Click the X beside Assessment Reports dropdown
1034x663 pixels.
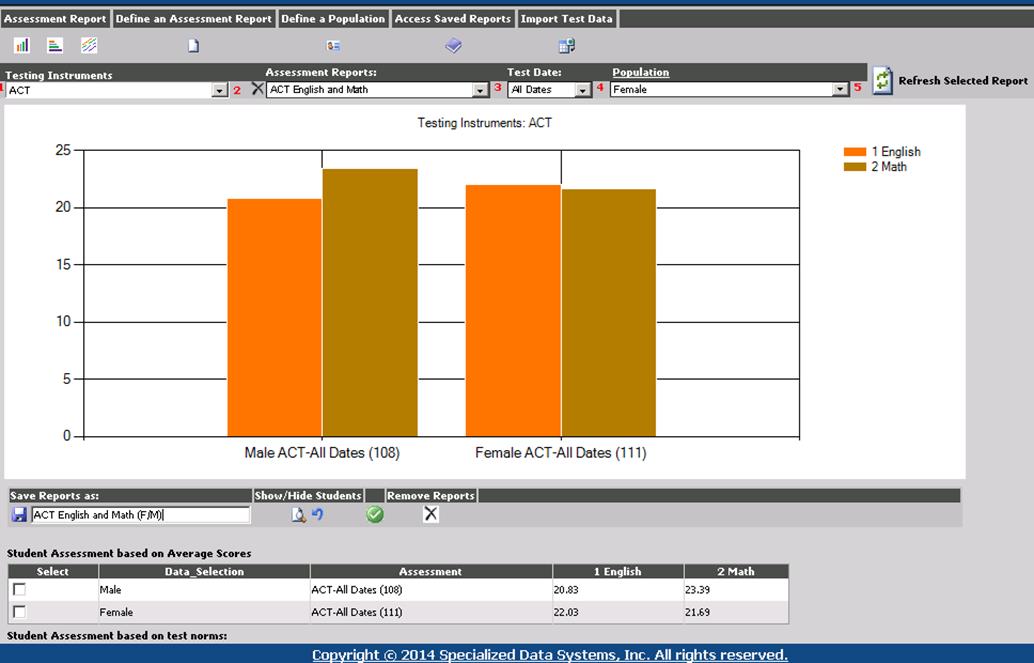pos(257,89)
